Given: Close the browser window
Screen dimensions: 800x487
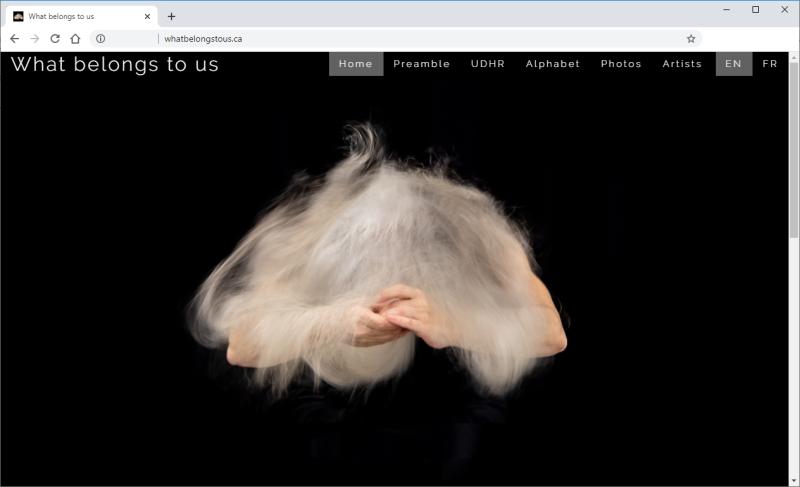Looking at the screenshot, I should [x=785, y=10].
